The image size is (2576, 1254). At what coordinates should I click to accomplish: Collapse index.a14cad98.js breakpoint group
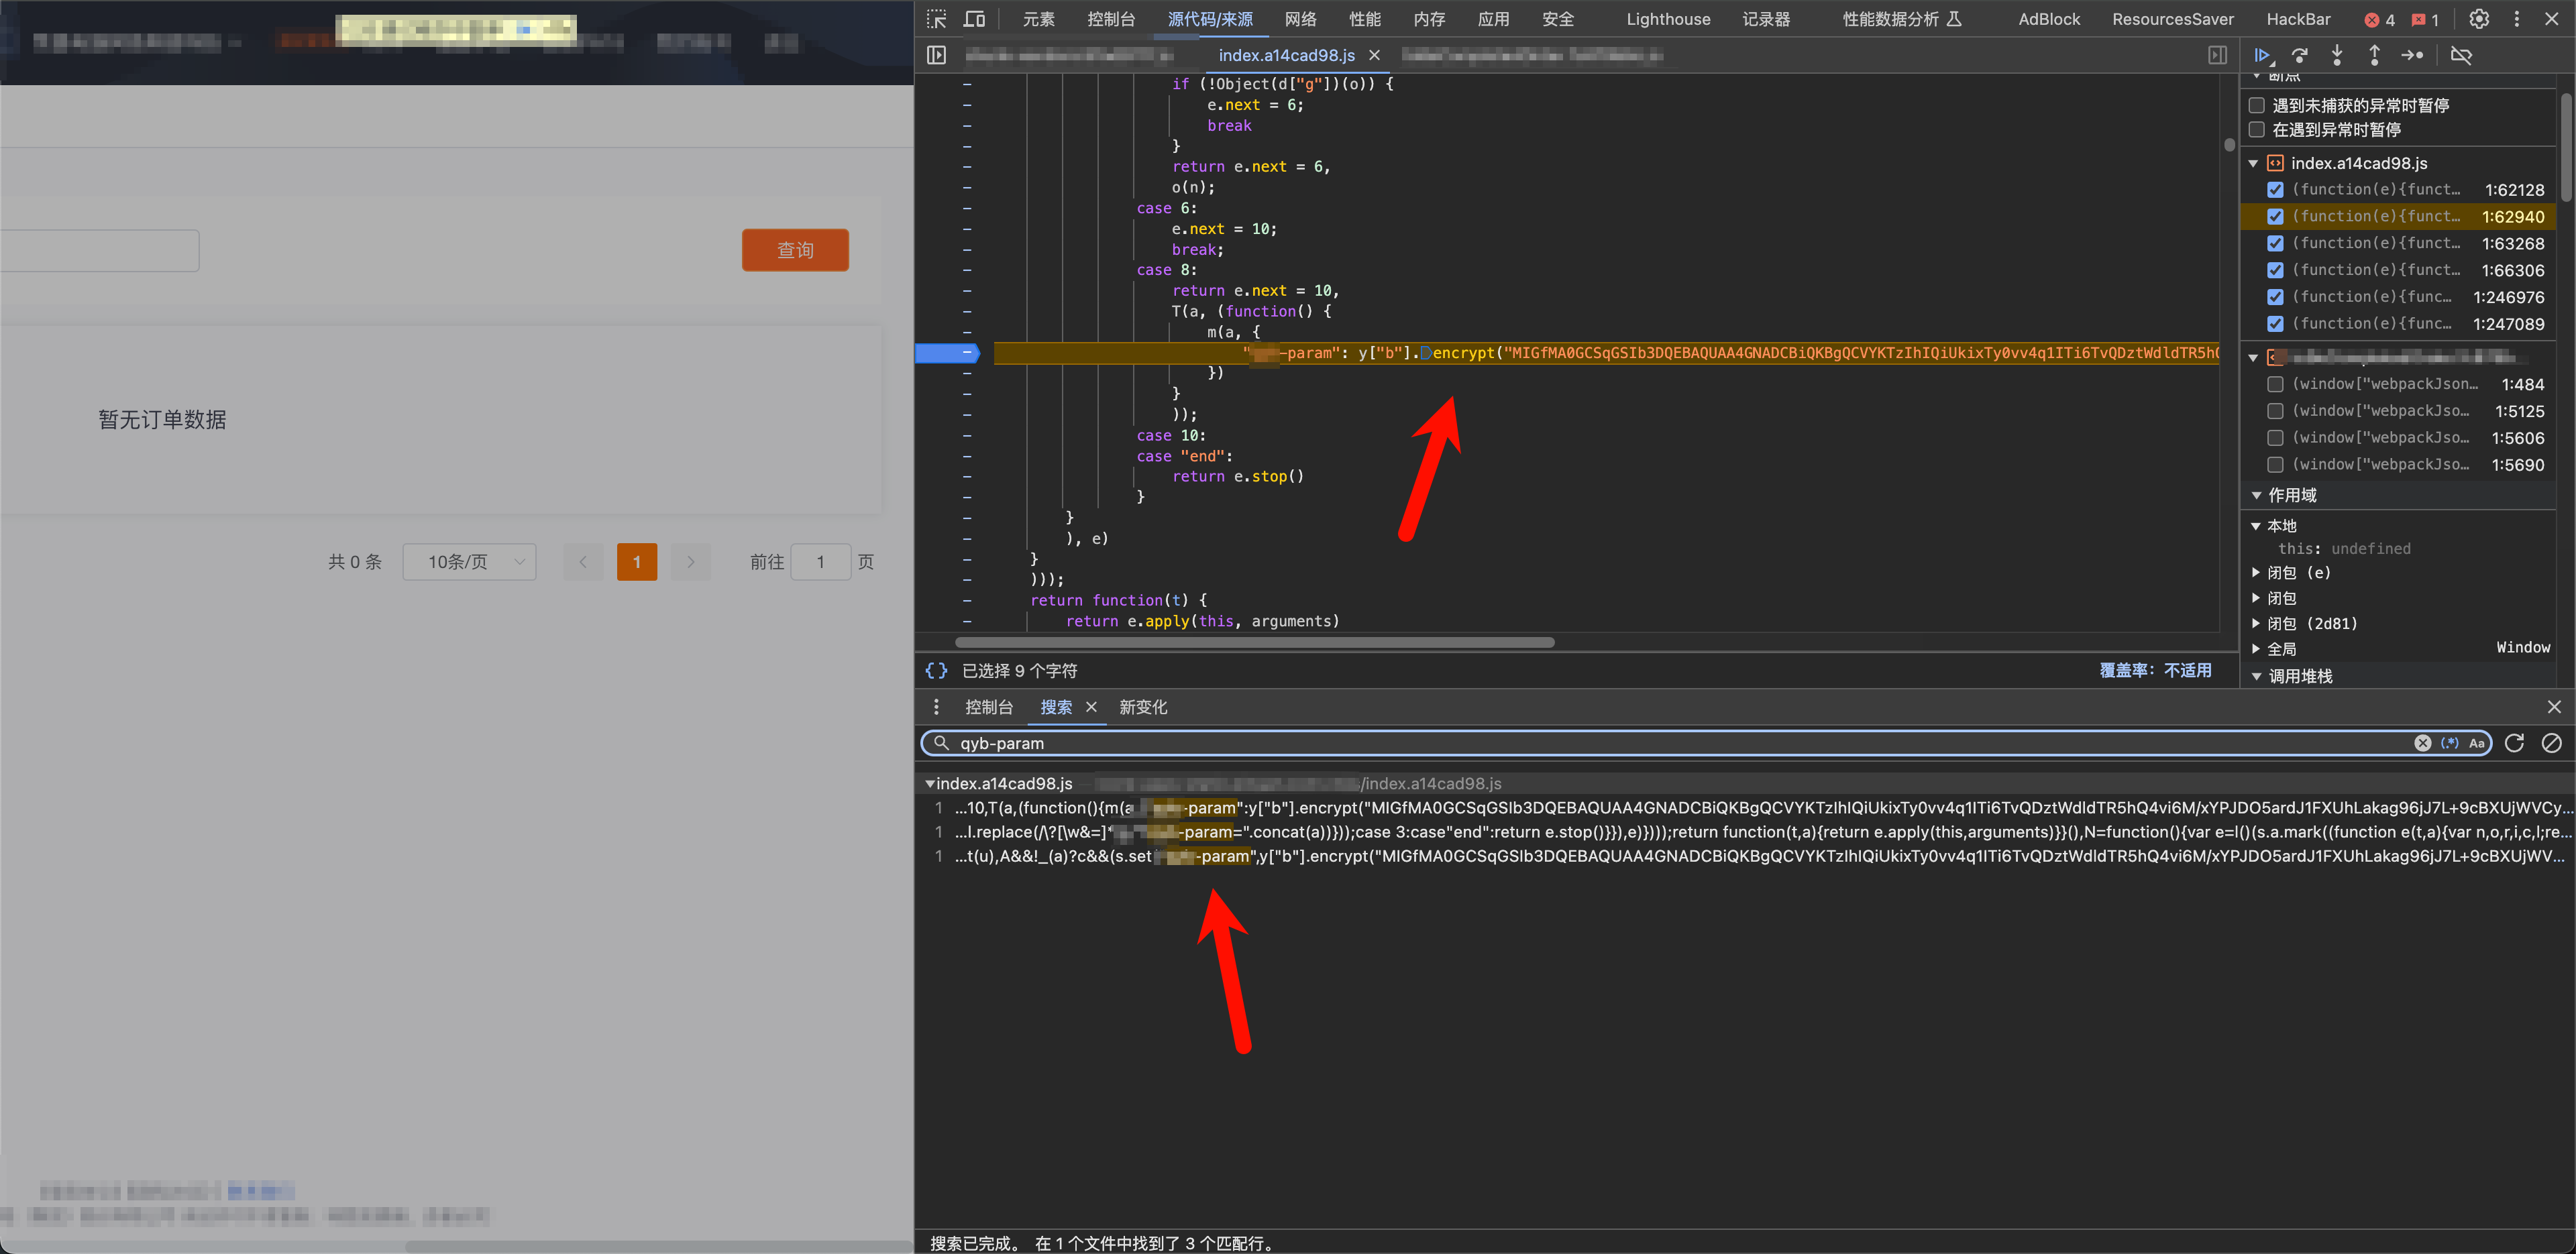click(2254, 163)
